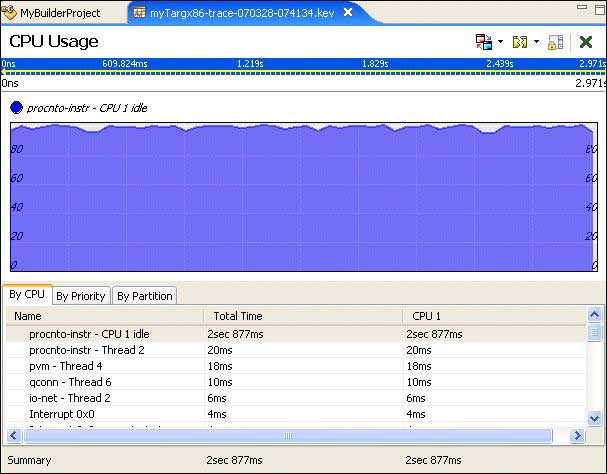Image resolution: width=607 pixels, height=474 pixels.
Task: Click the horizontal scrollbar right arrow
Action: (x=577, y=436)
